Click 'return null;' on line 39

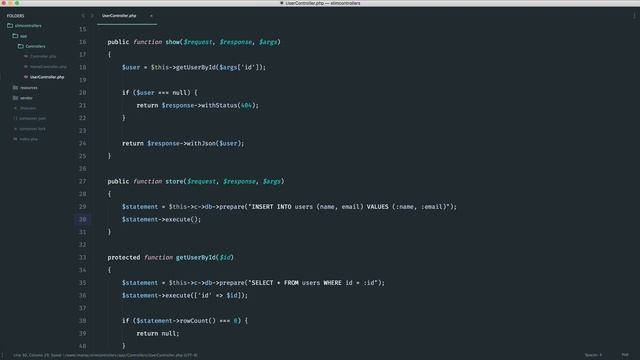[158, 333]
